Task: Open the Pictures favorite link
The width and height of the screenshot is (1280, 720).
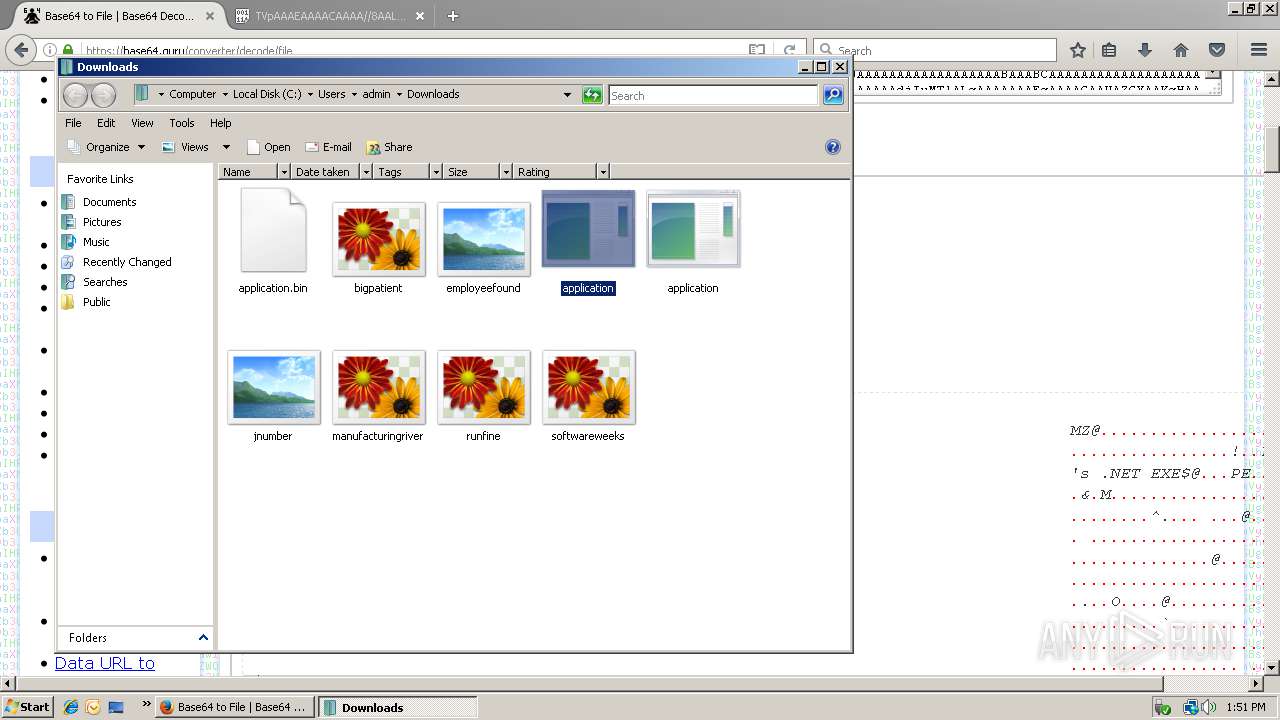Action: pyautogui.click(x=102, y=222)
